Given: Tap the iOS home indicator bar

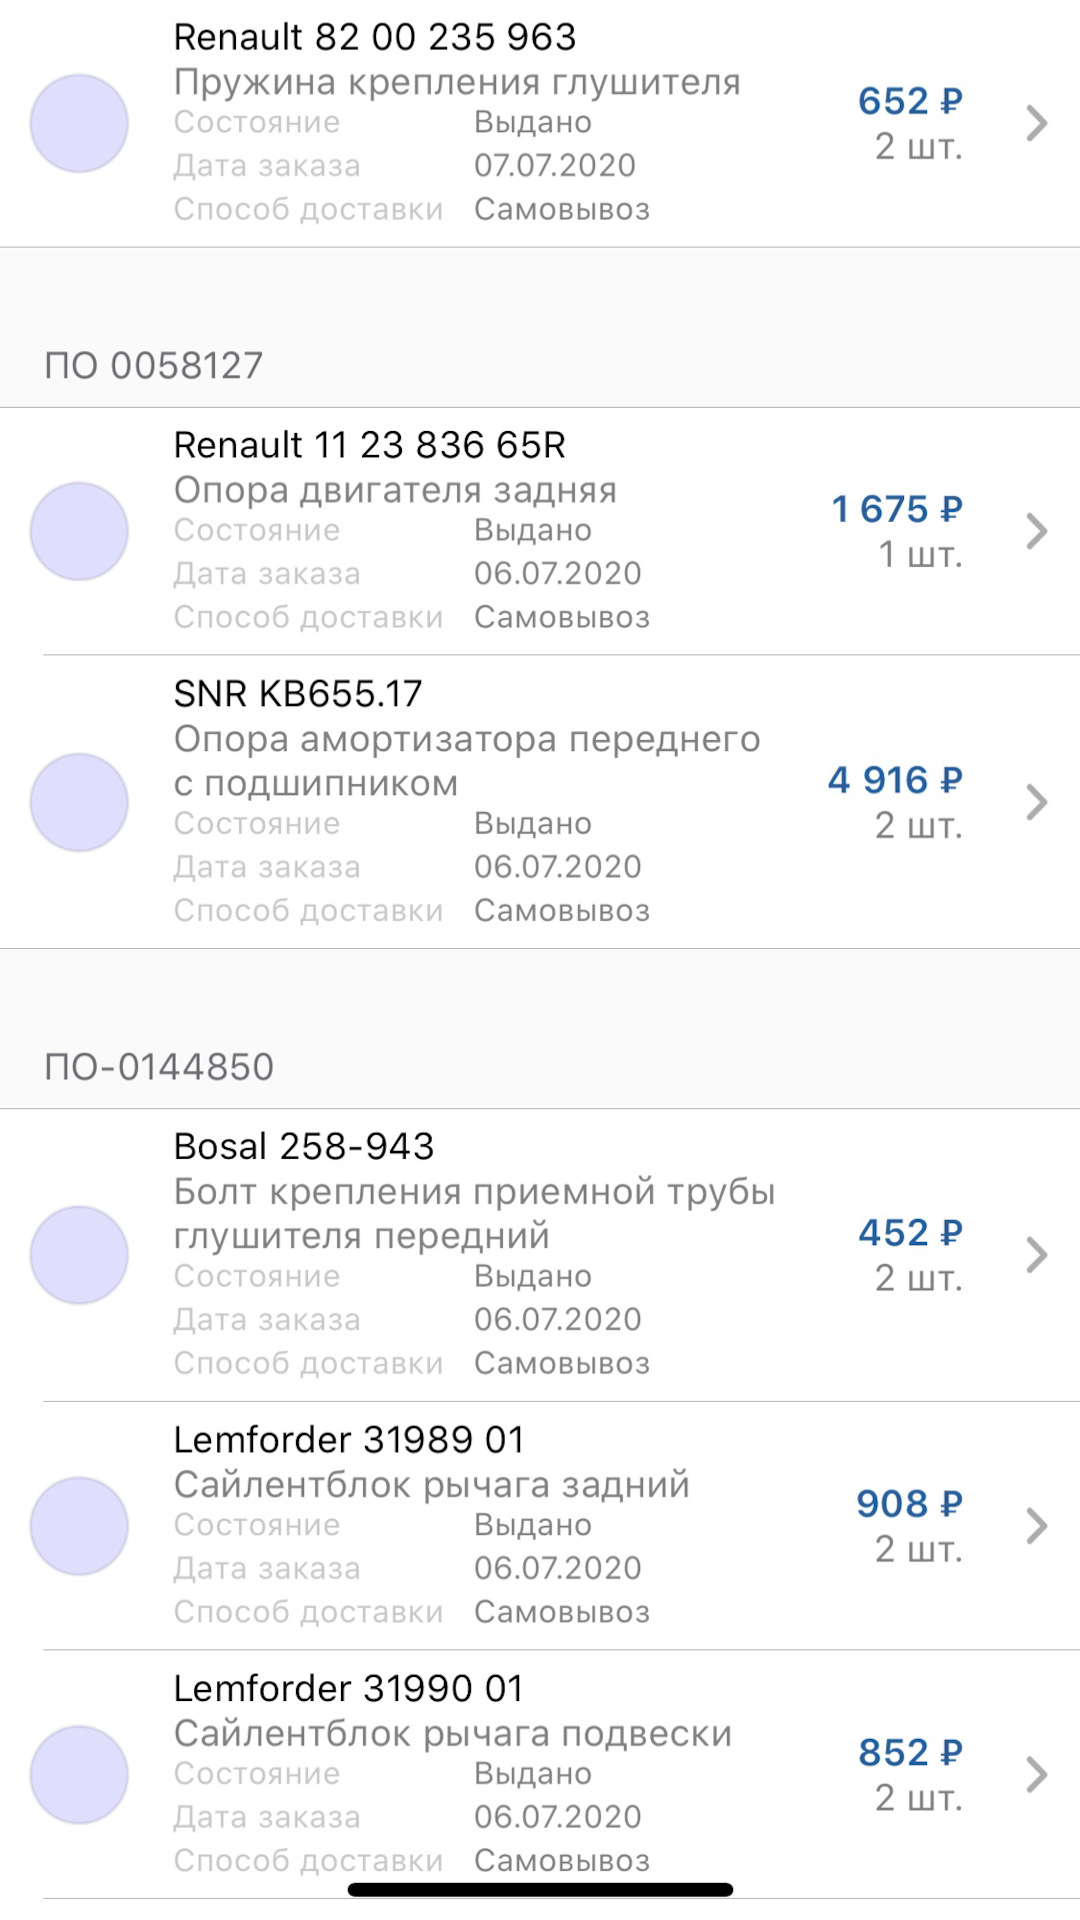Looking at the screenshot, I should click(540, 1890).
